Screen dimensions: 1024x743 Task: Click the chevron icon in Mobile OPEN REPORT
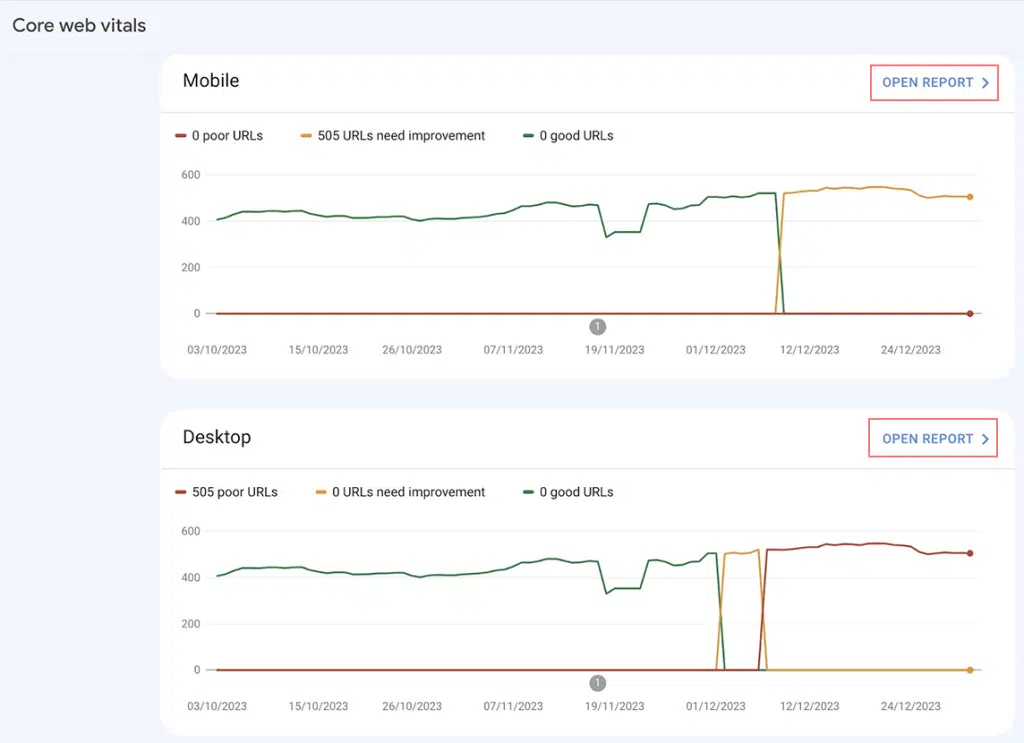click(985, 83)
